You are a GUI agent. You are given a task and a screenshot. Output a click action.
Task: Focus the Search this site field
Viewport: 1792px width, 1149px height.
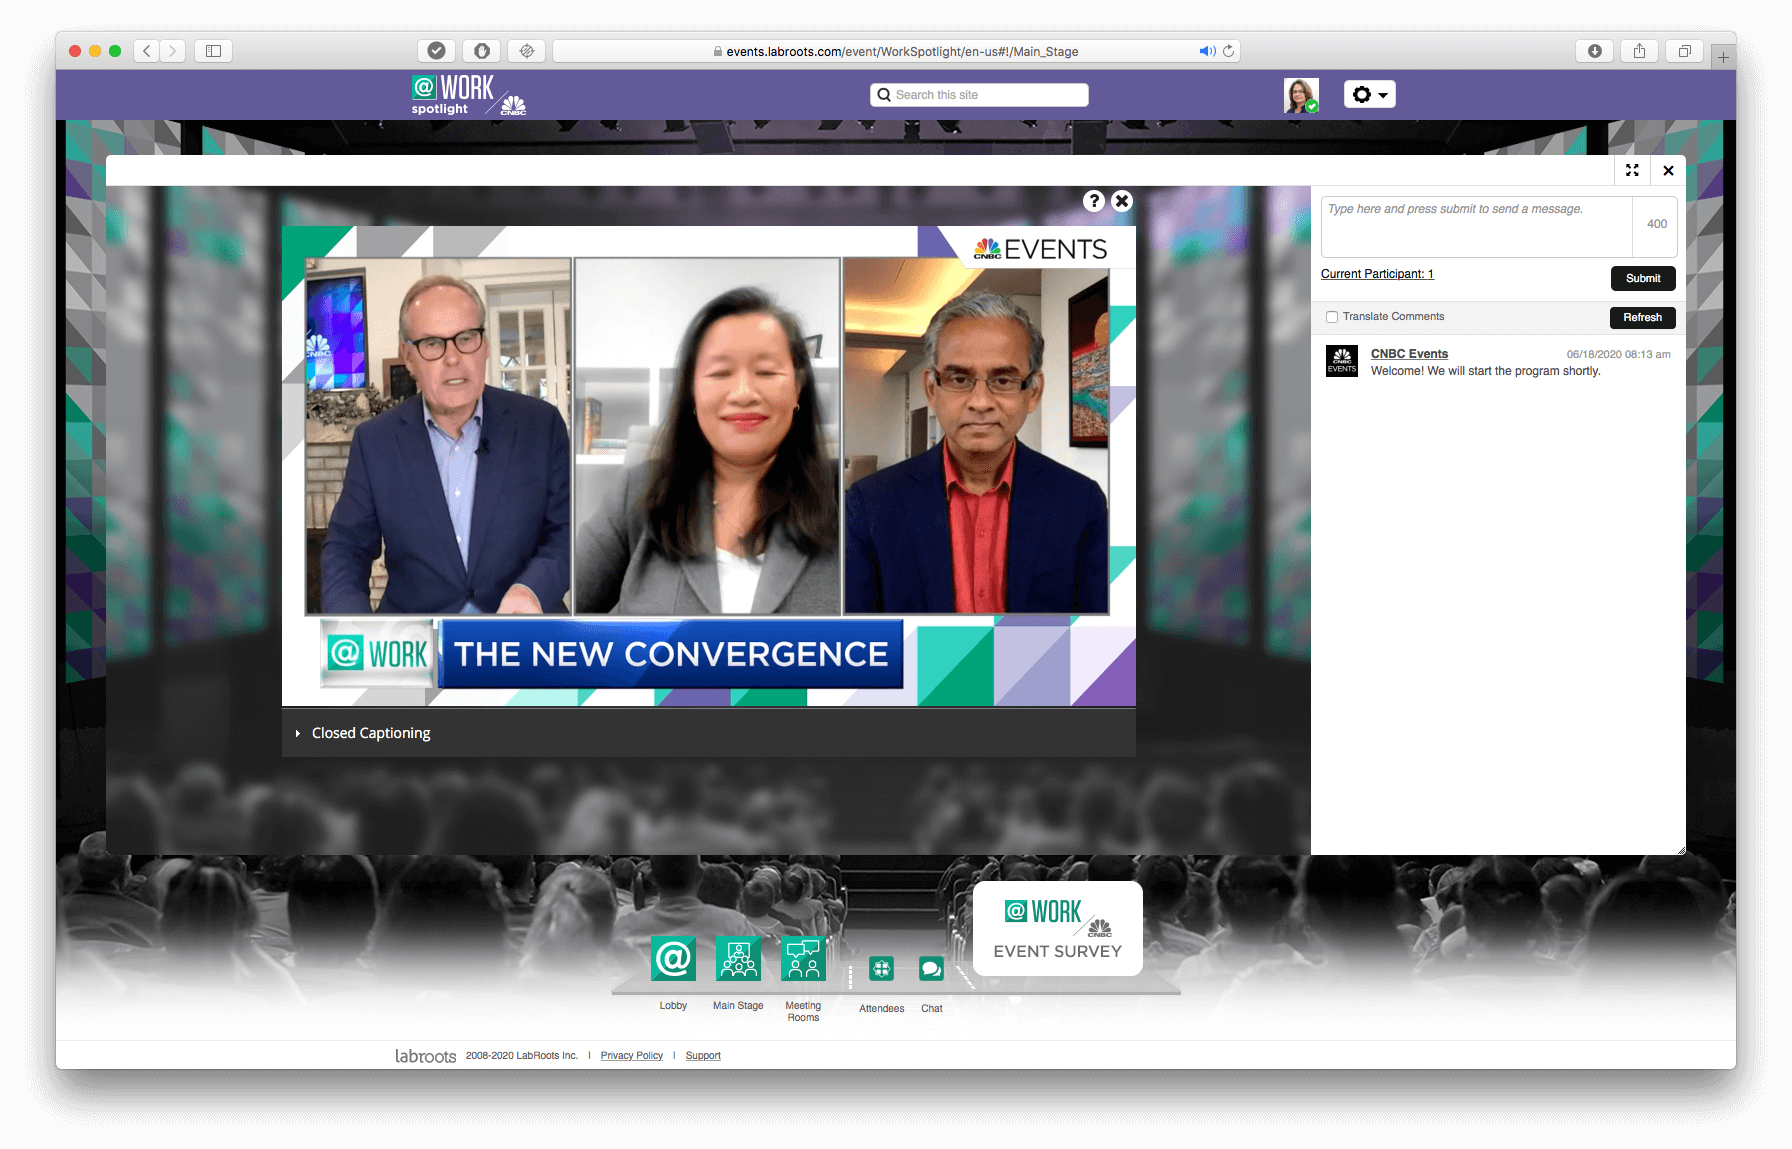coord(979,95)
